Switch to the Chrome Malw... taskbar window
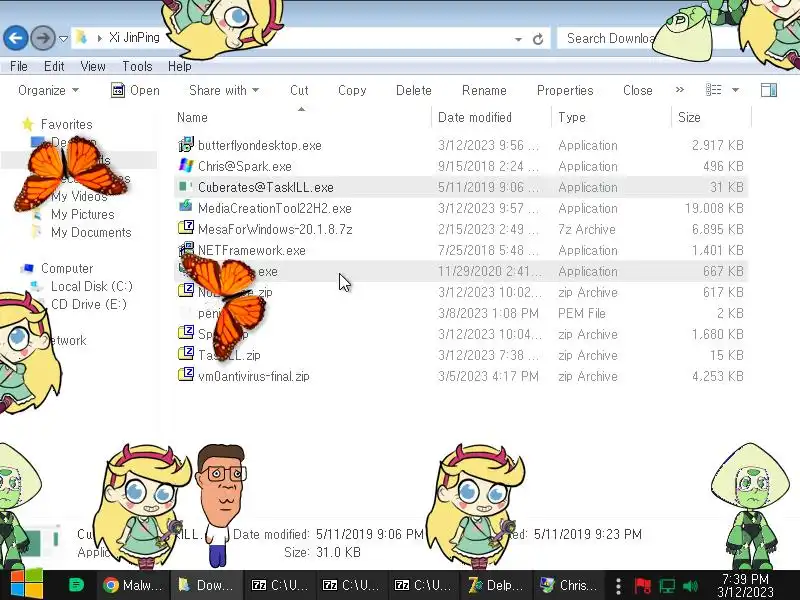 [x=133, y=585]
